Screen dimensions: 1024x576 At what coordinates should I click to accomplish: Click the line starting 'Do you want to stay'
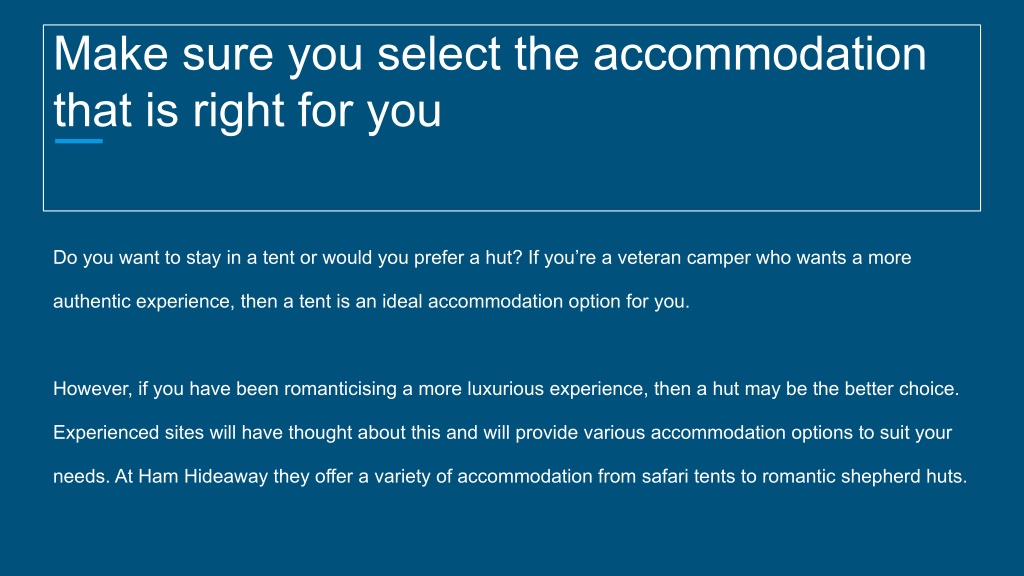(x=482, y=258)
